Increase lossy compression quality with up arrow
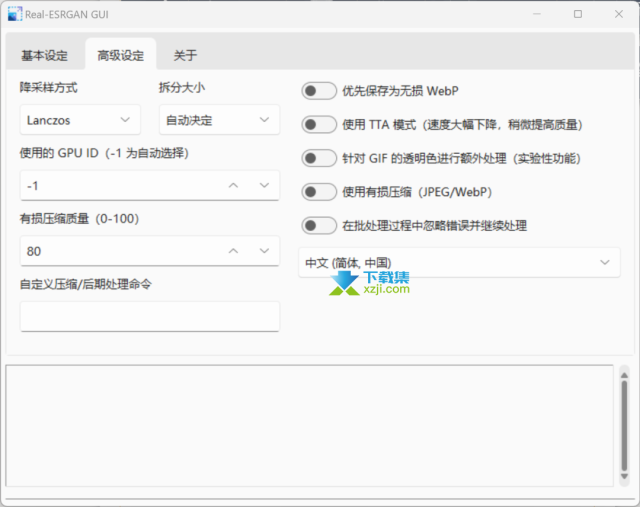Screen dimensions: 640x507 click(233, 251)
